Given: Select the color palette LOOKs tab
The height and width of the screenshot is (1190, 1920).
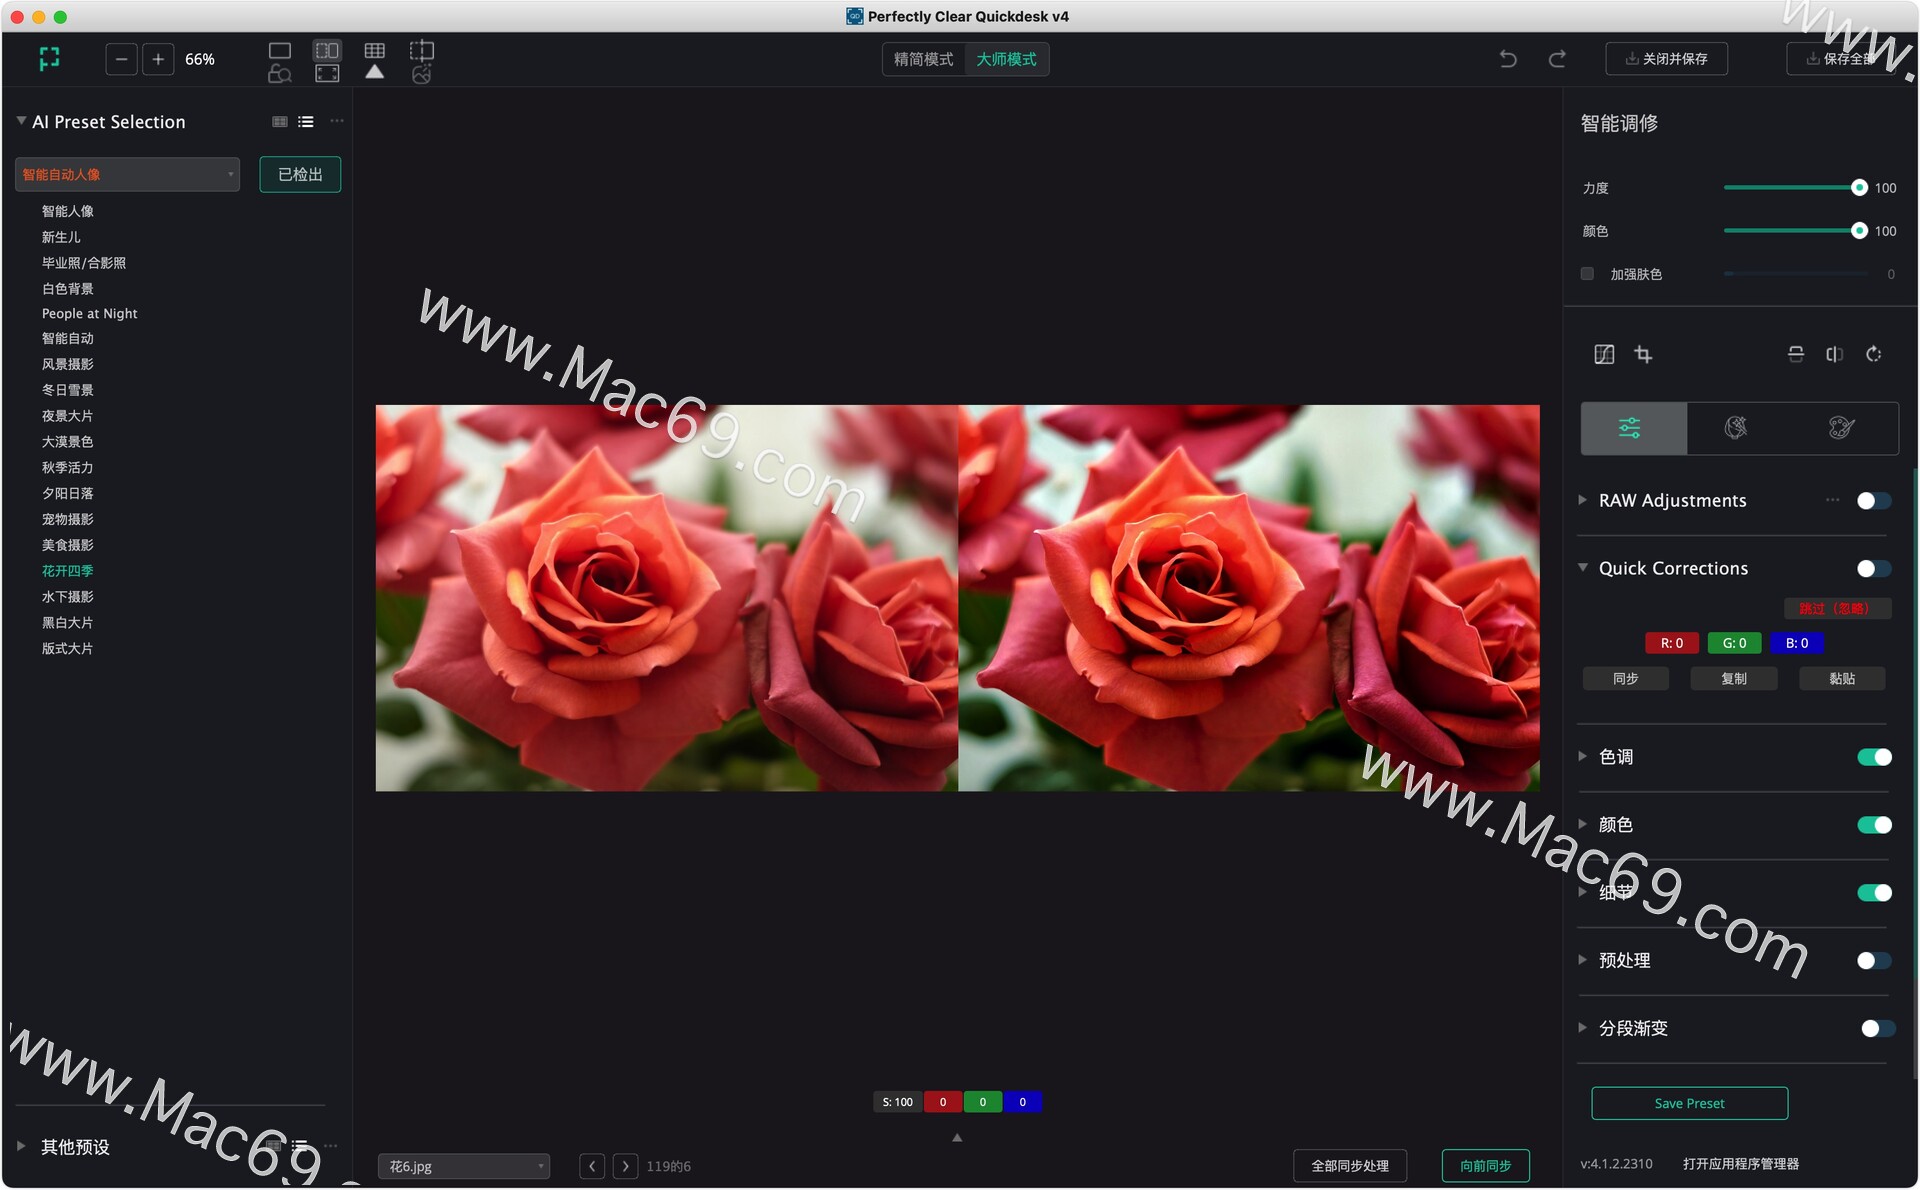Looking at the screenshot, I should pyautogui.click(x=1842, y=428).
